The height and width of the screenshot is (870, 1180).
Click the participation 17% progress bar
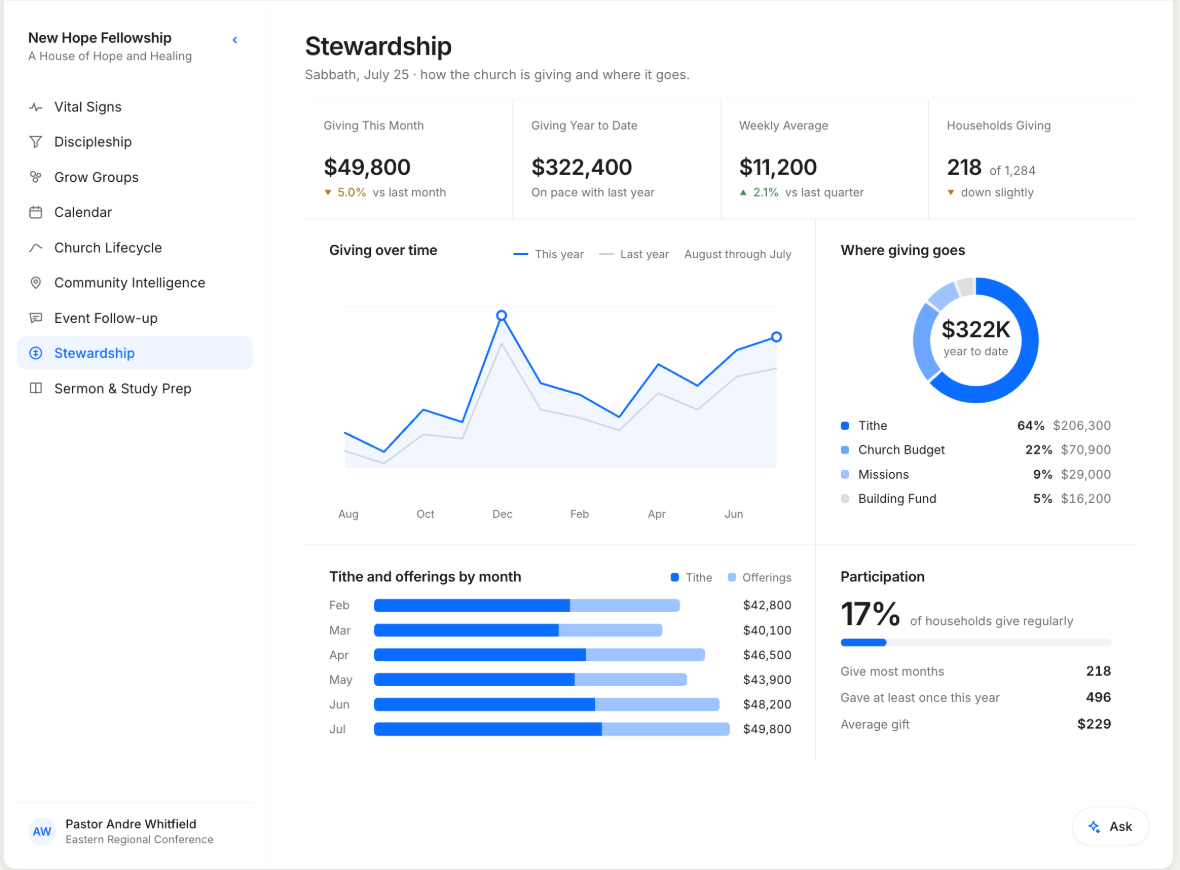[975, 643]
